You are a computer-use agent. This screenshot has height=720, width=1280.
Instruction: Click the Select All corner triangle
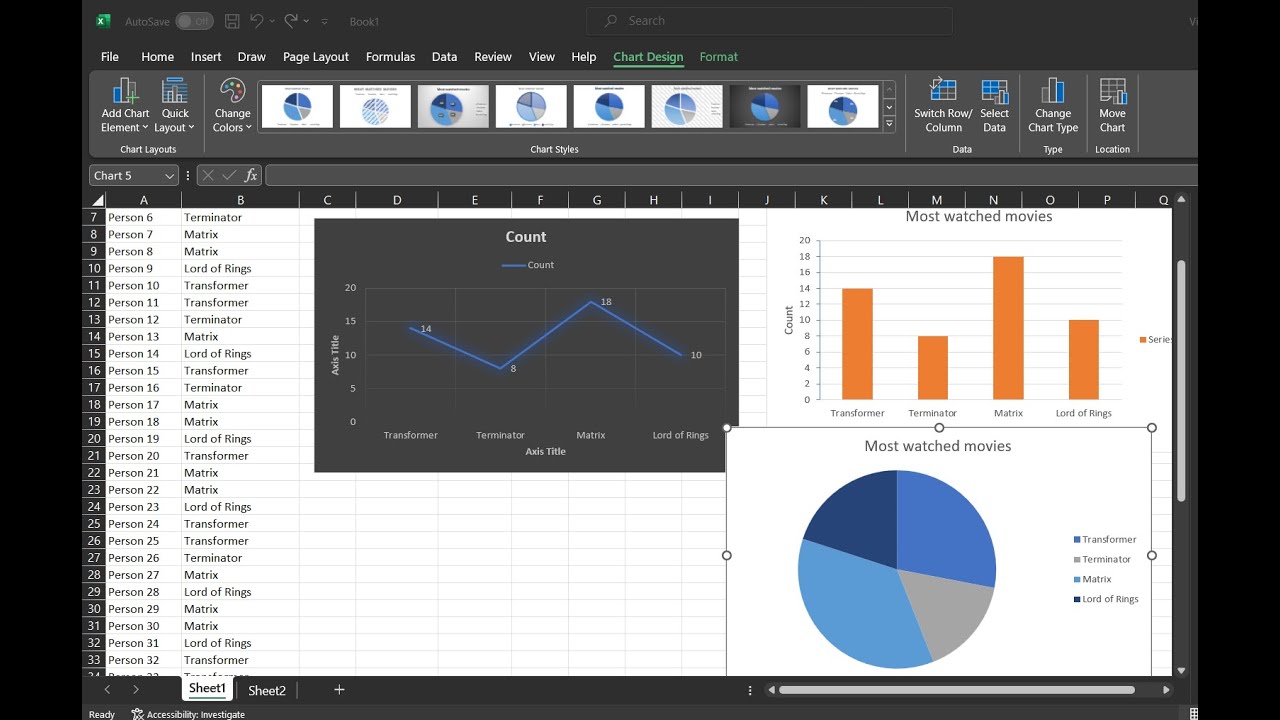tap(97, 200)
